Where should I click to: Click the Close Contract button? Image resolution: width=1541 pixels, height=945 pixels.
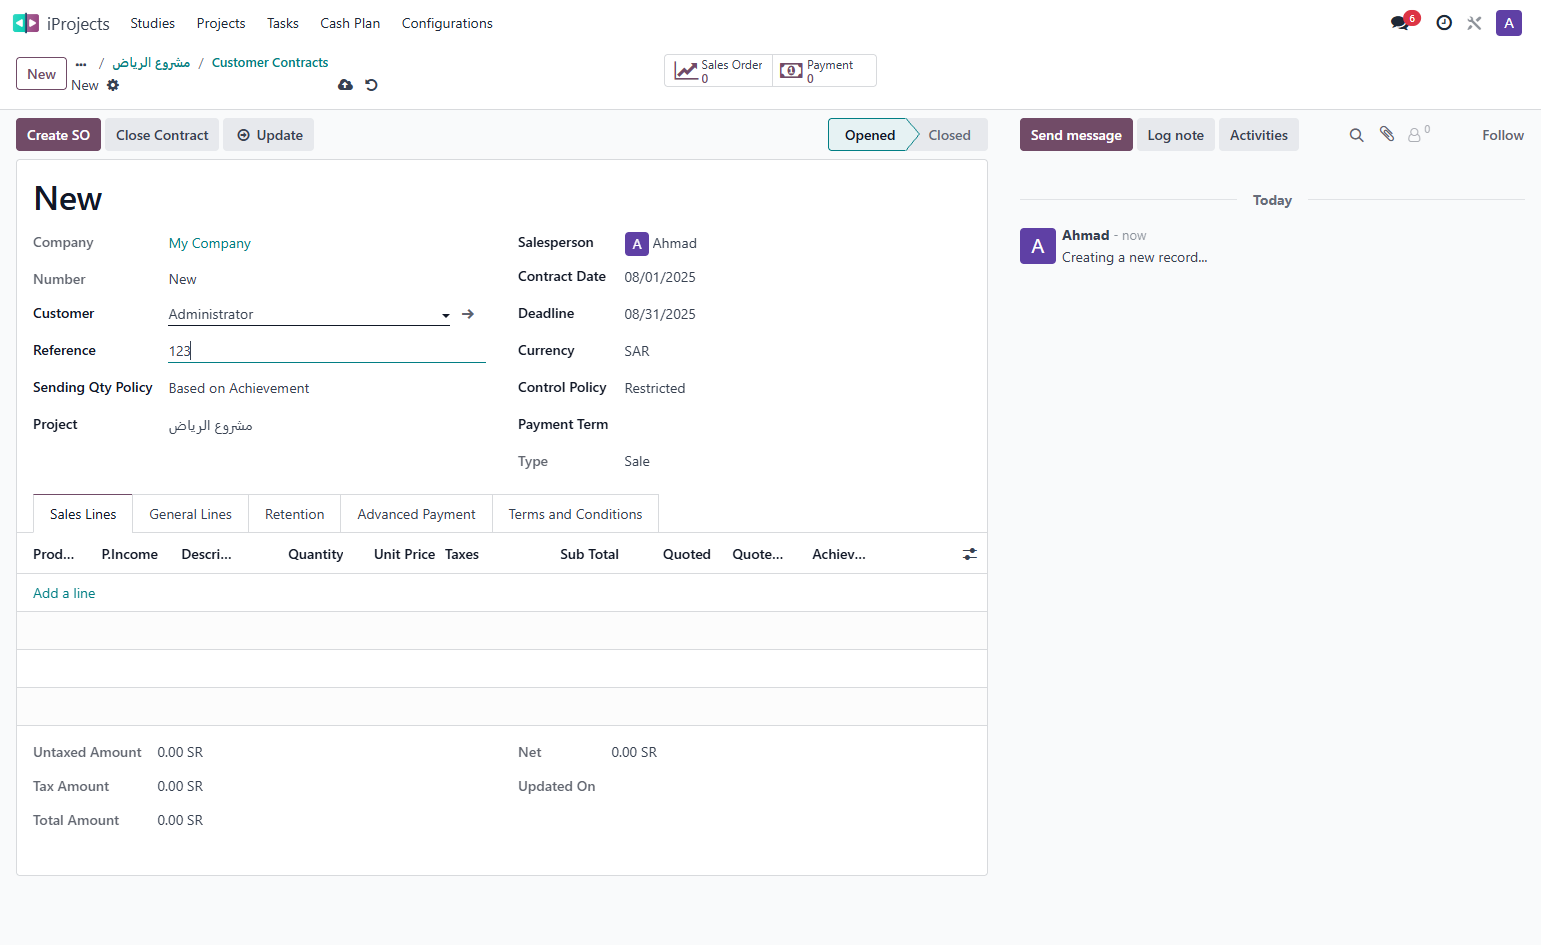[x=162, y=135]
